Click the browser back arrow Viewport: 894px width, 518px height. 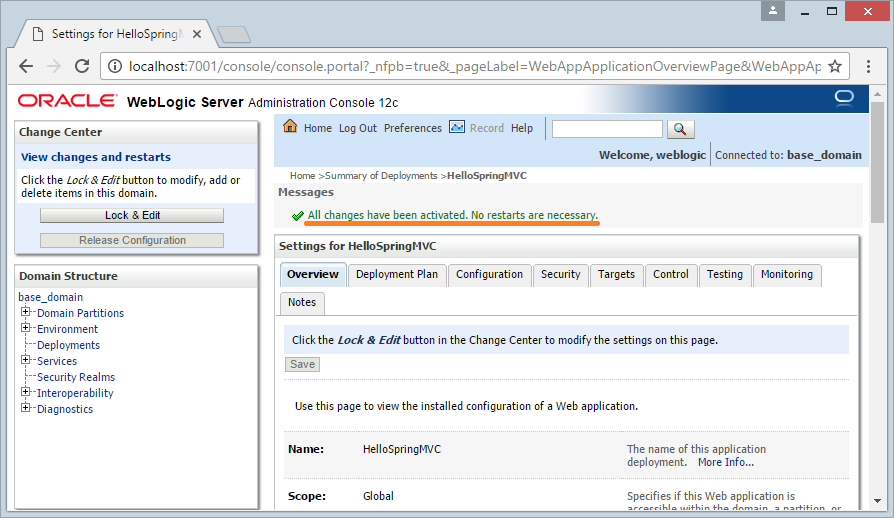pyautogui.click(x=26, y=66)
